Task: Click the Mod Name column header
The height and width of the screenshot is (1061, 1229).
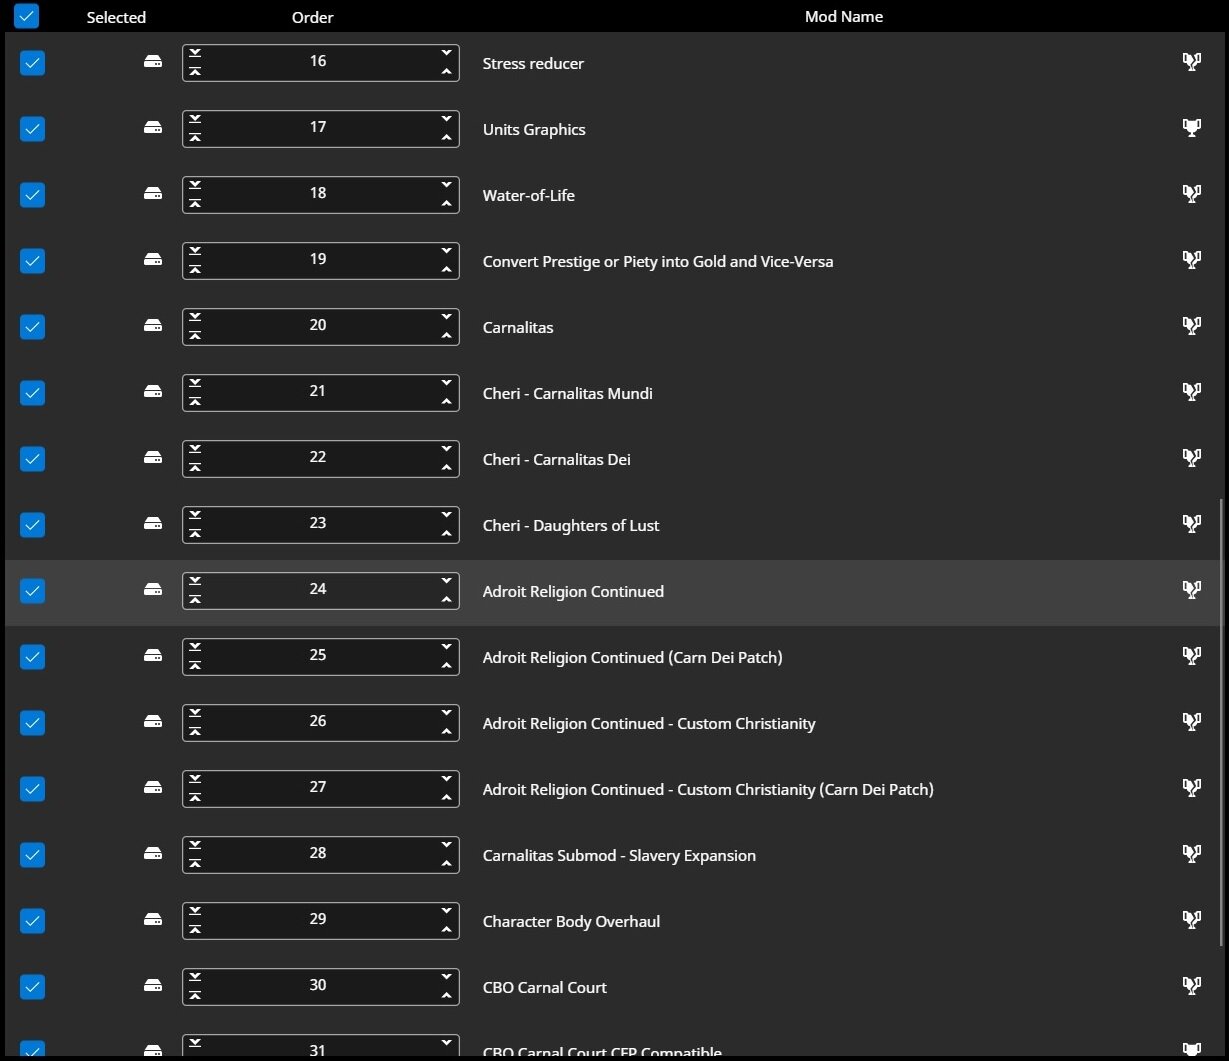Action: [x=843, y=16]
